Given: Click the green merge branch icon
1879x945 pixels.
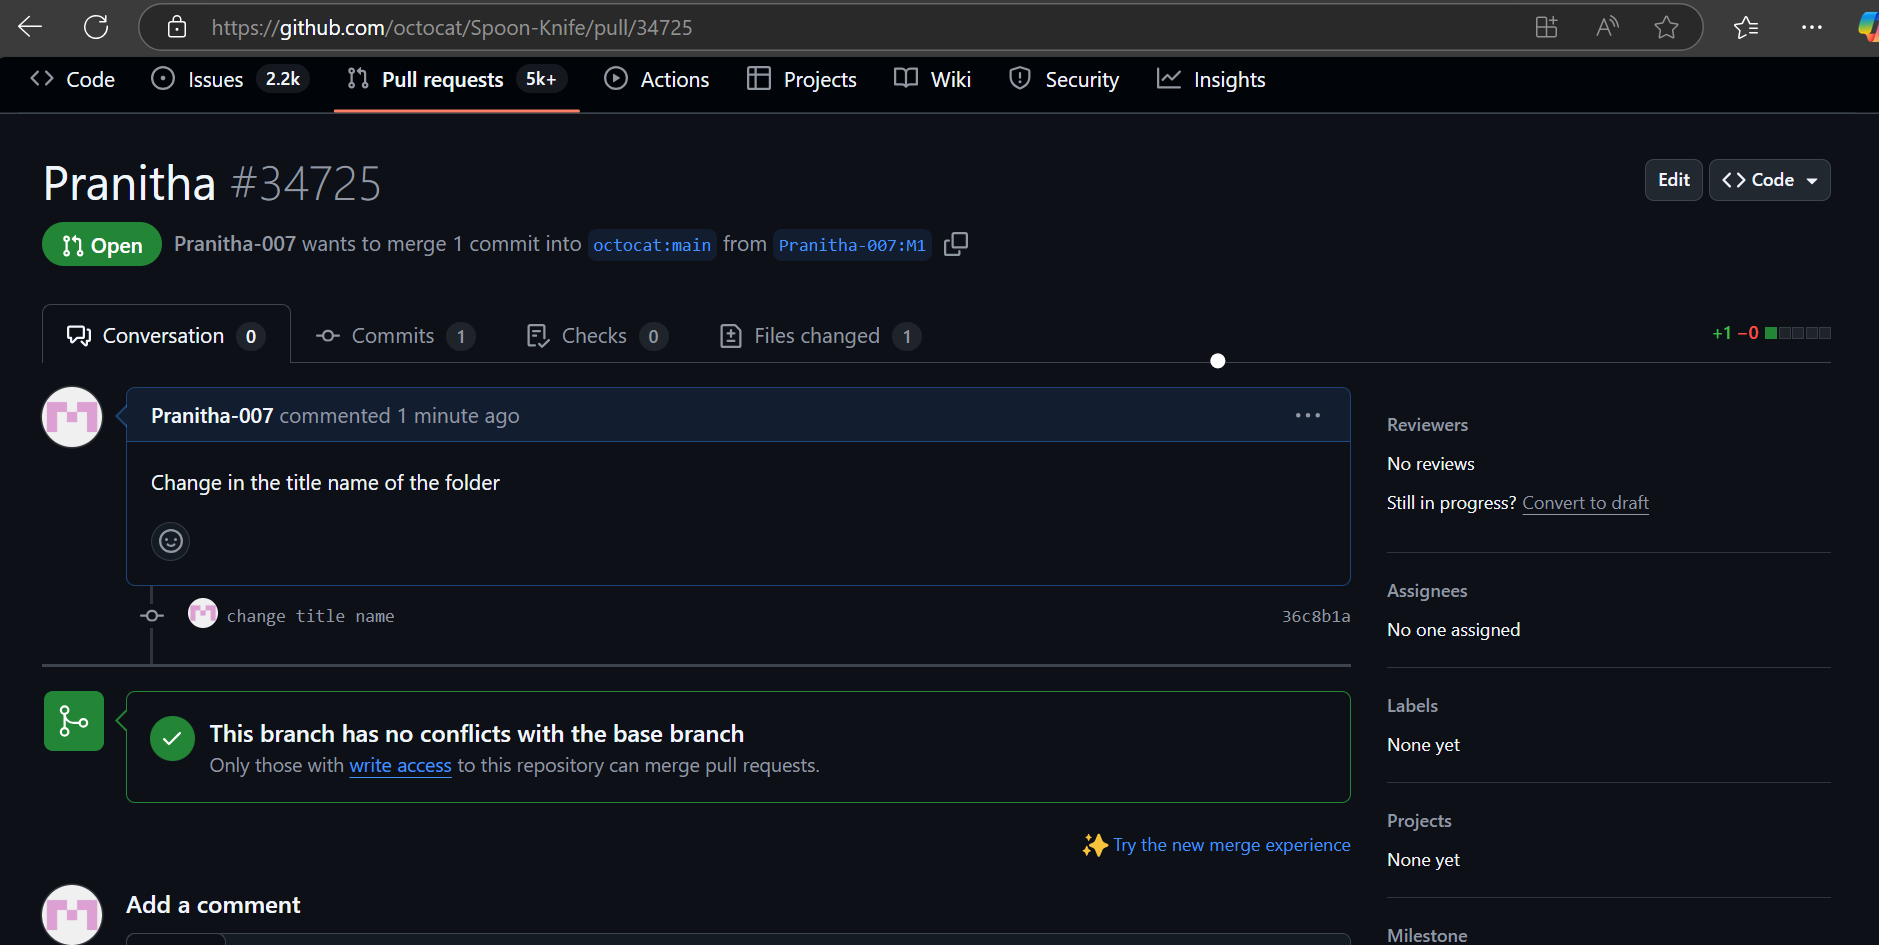Looking at the screenshot, I should click(74, 721).
